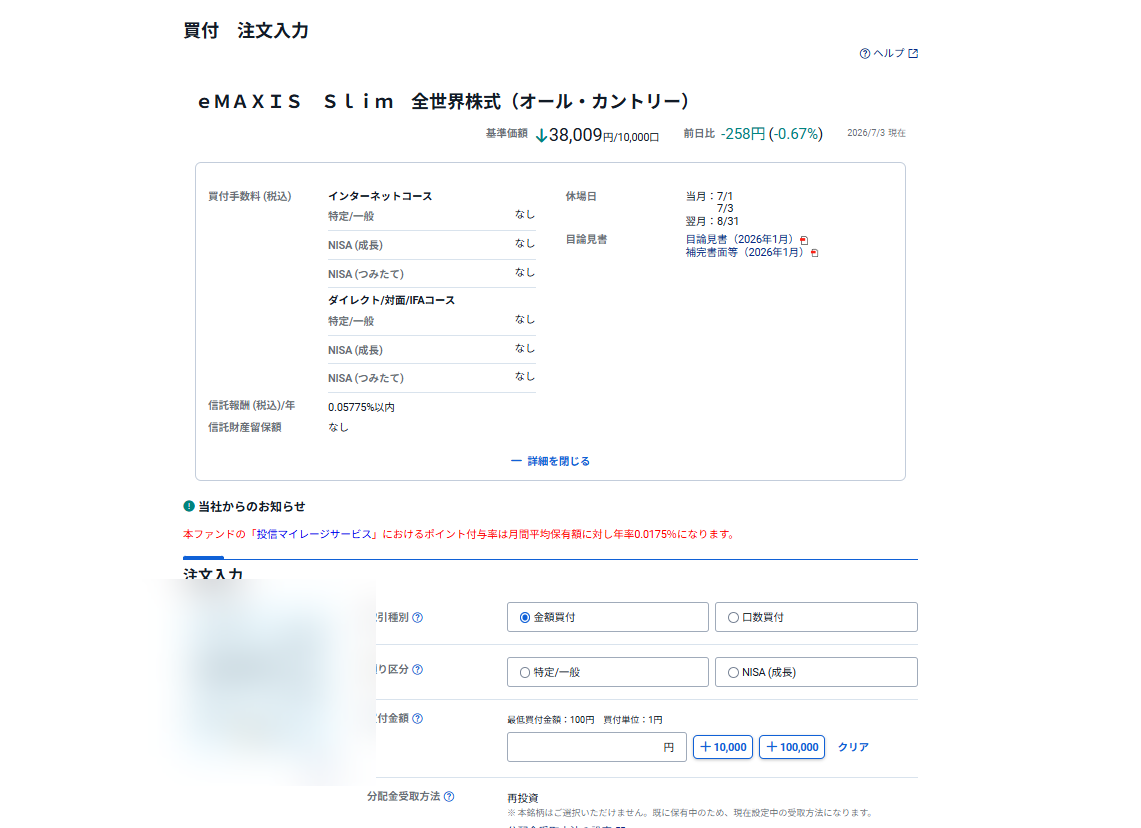
Task: Click 再投資 distribution method value
Action: pyautogui.click(x=522, y=798)
